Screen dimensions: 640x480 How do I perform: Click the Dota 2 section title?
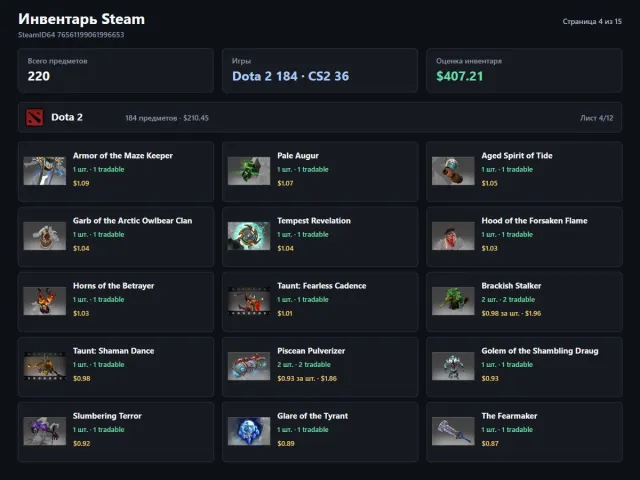67,117
